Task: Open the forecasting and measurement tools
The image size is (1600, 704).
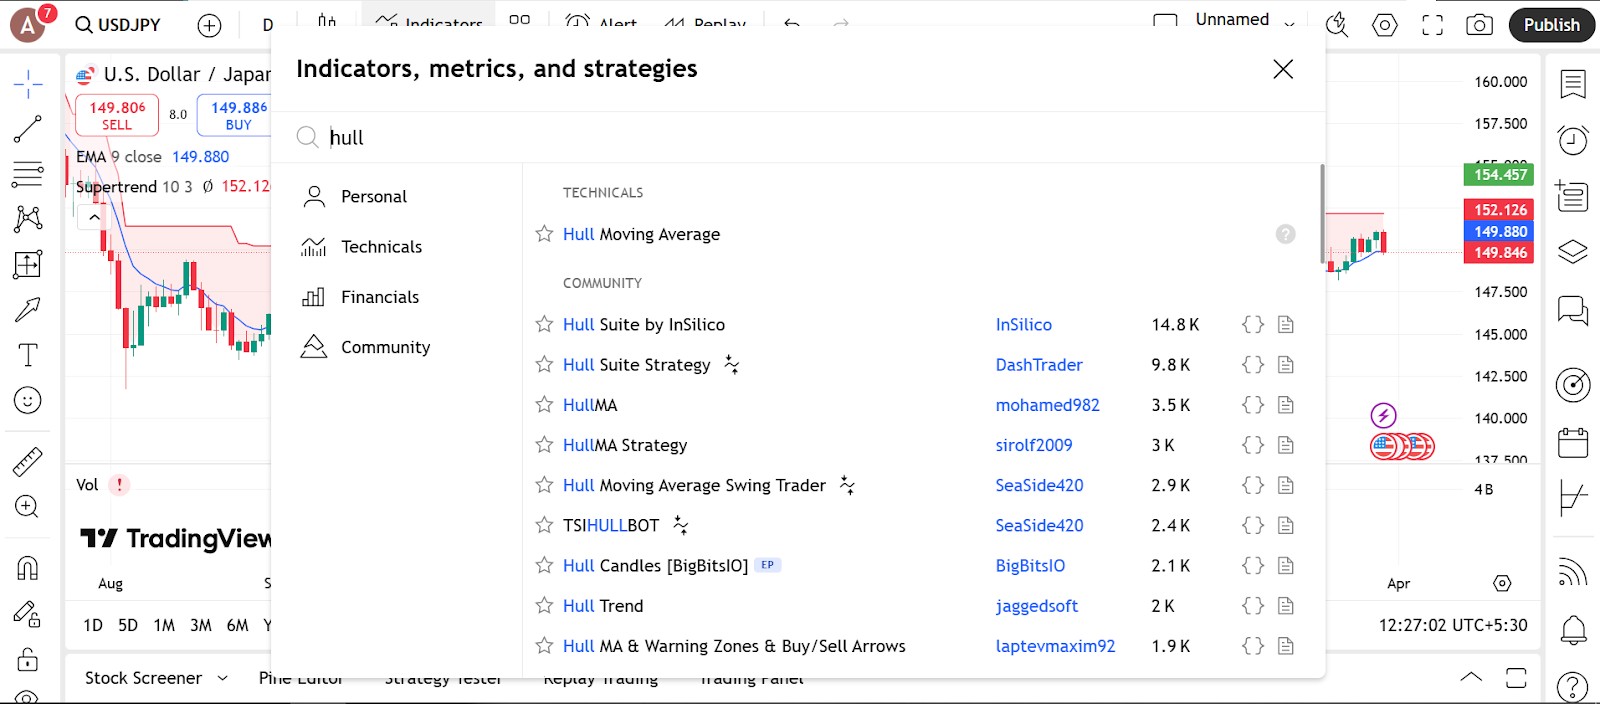Action: click(28, 264)
